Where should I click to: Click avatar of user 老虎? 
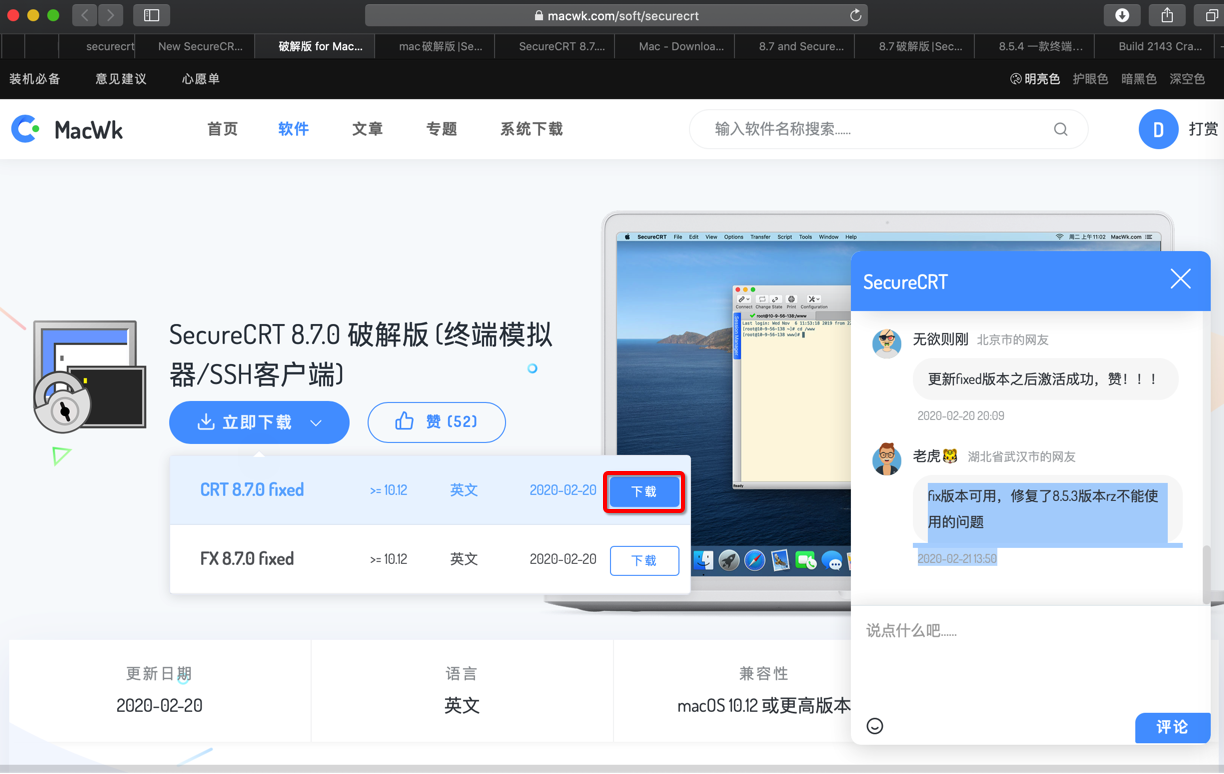[886, 459]
